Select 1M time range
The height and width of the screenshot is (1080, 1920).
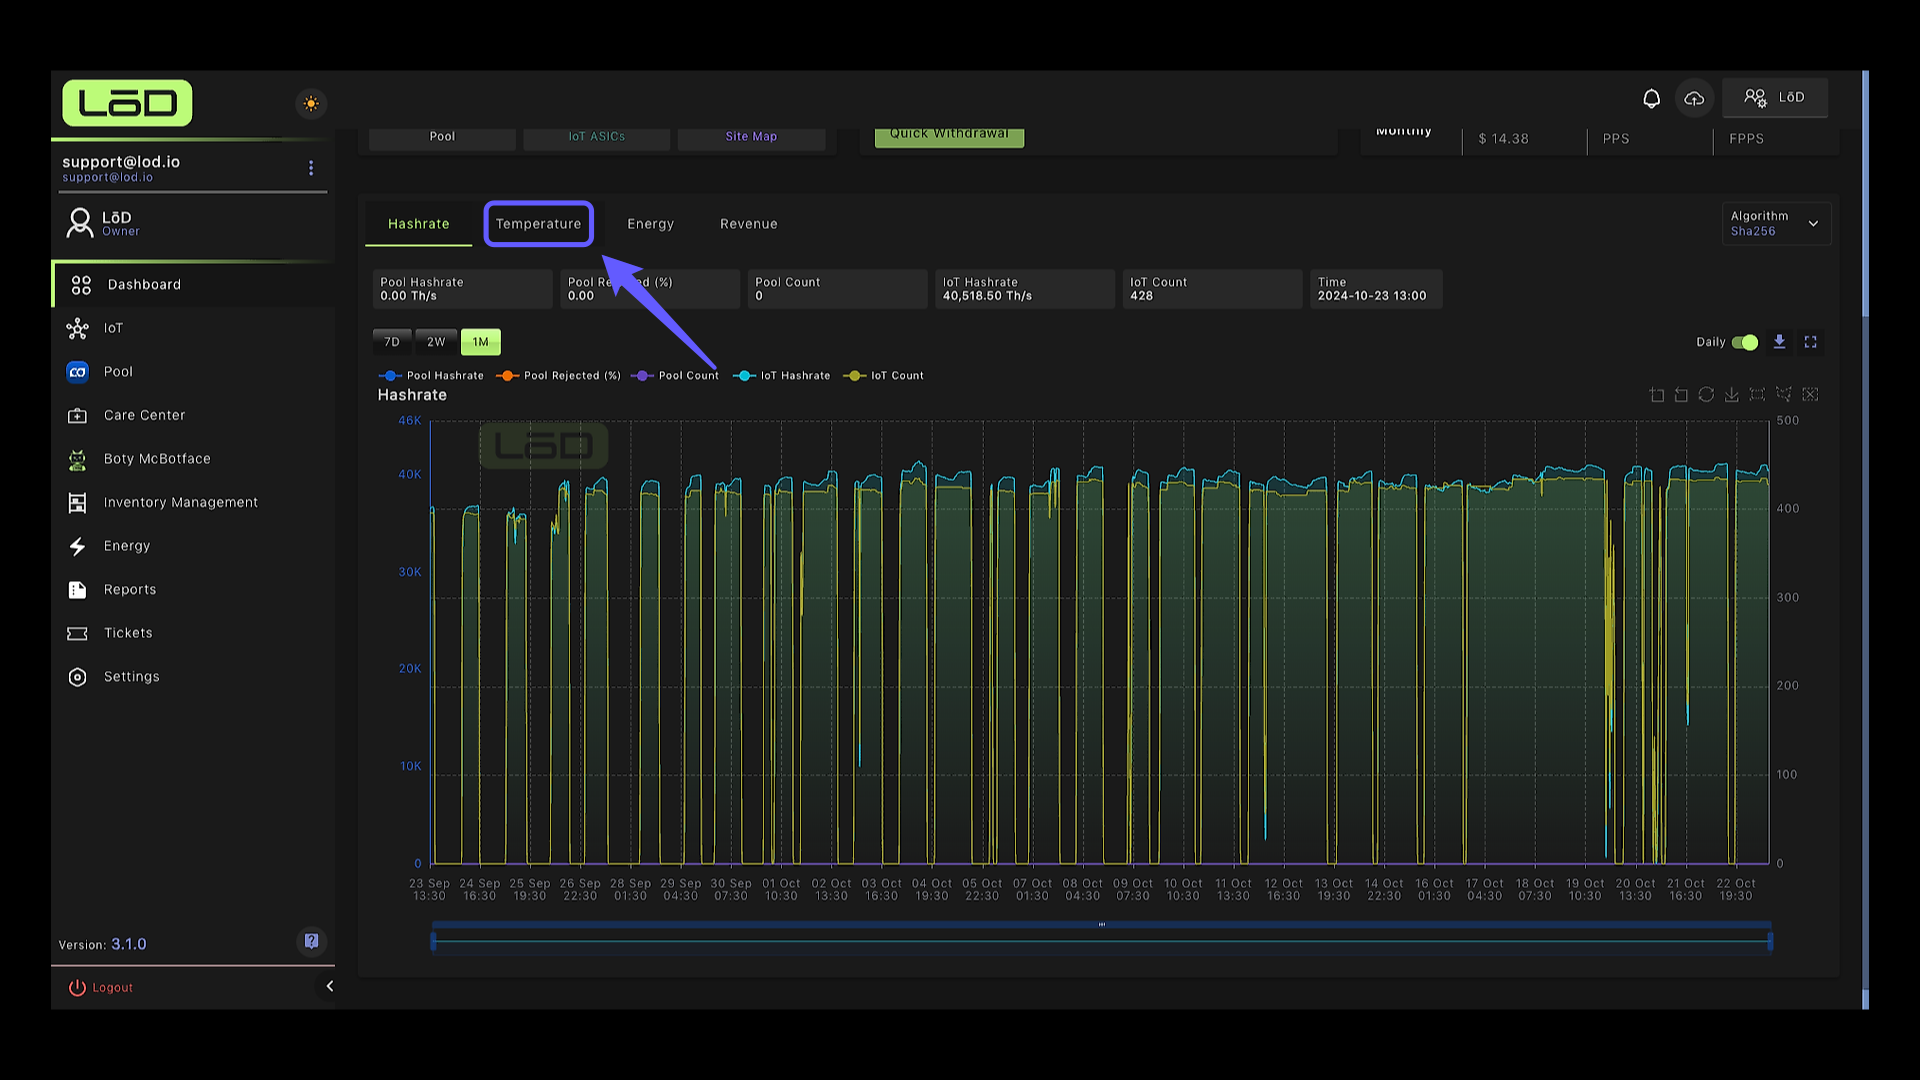(x=480, y=342)
